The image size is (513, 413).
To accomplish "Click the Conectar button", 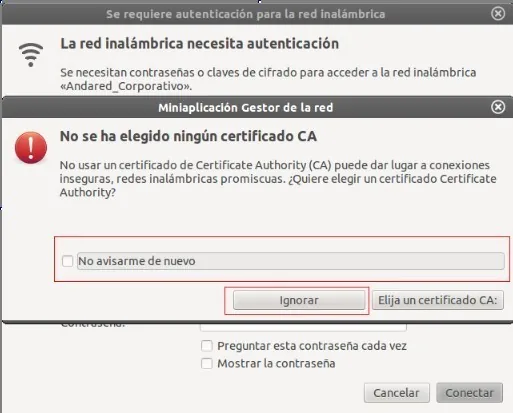I will [469, 393].
